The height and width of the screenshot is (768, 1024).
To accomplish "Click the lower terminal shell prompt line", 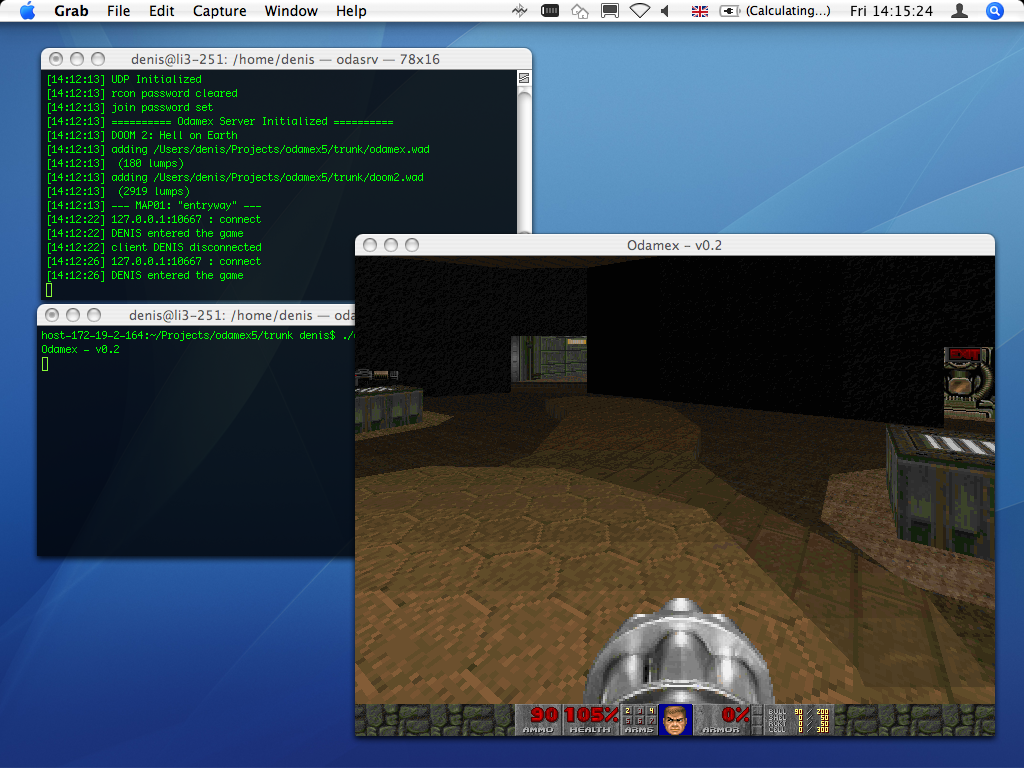I will pos(198,336).
